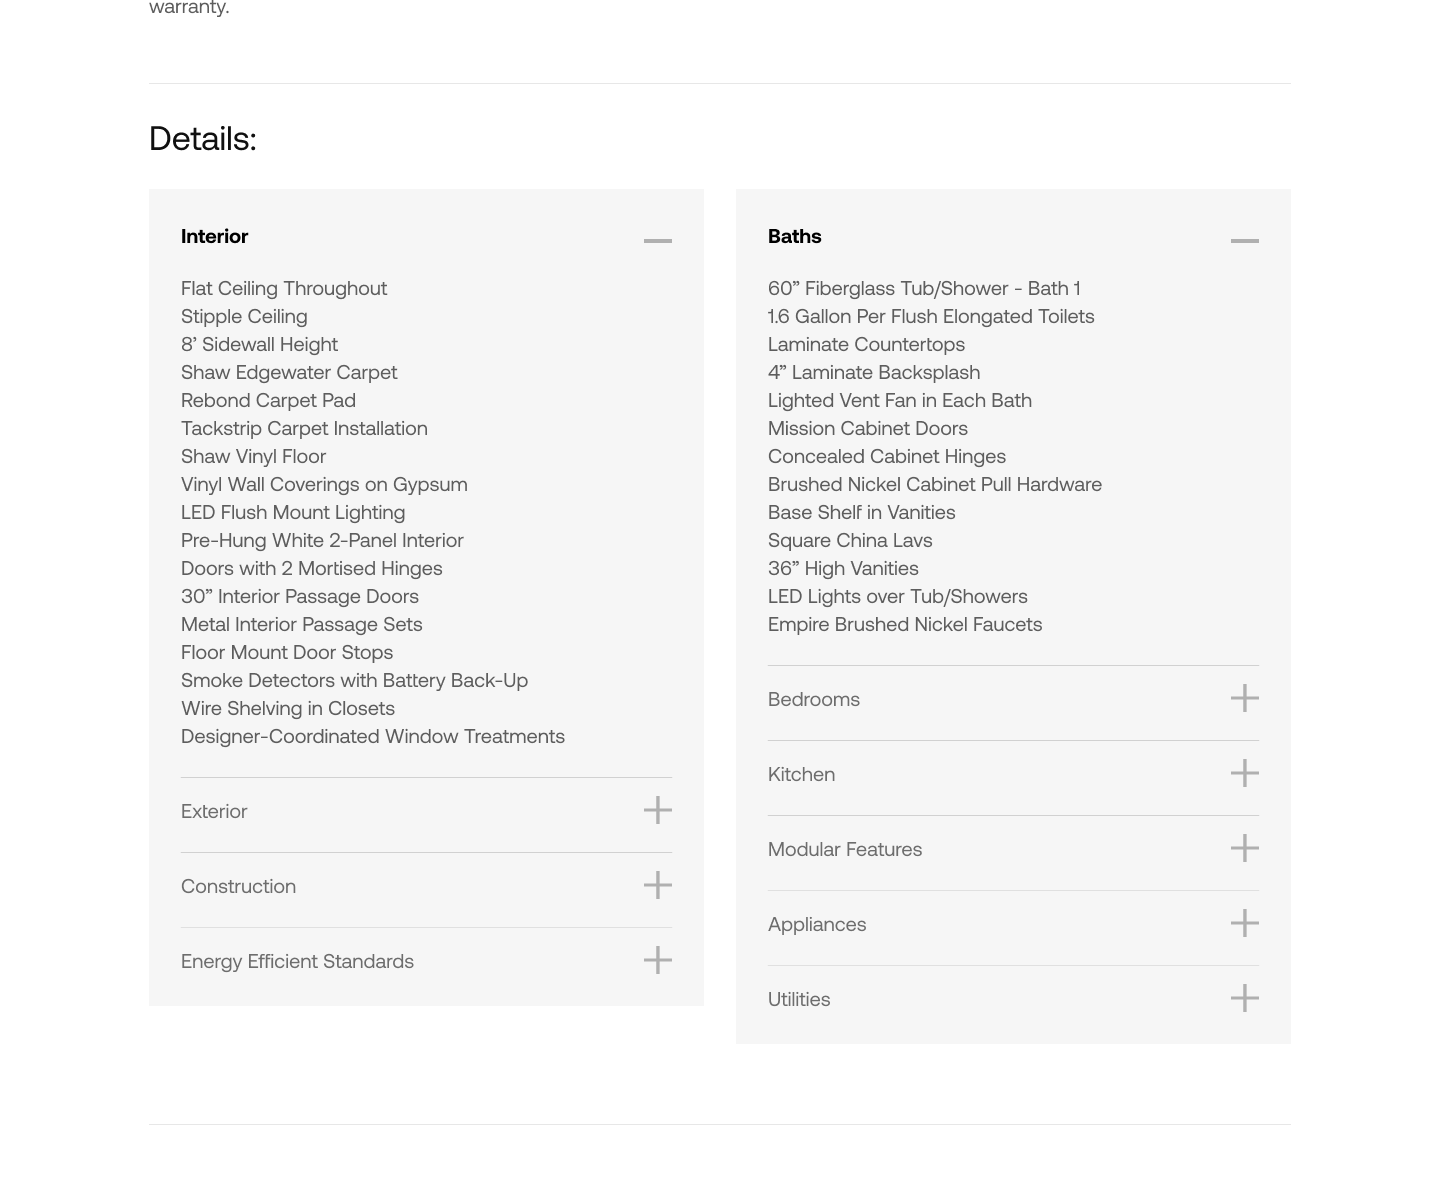Viewport: 1440px width, 1200px height.
Task: Click plus icon next to Energy Efficient Standards
Action: click(657, 960)
